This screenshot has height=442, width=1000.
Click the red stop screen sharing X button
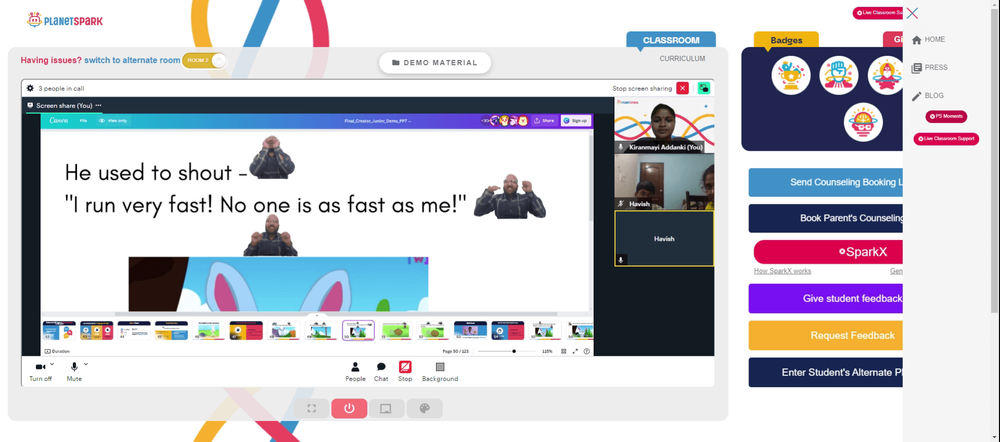(x=682, y=88)
